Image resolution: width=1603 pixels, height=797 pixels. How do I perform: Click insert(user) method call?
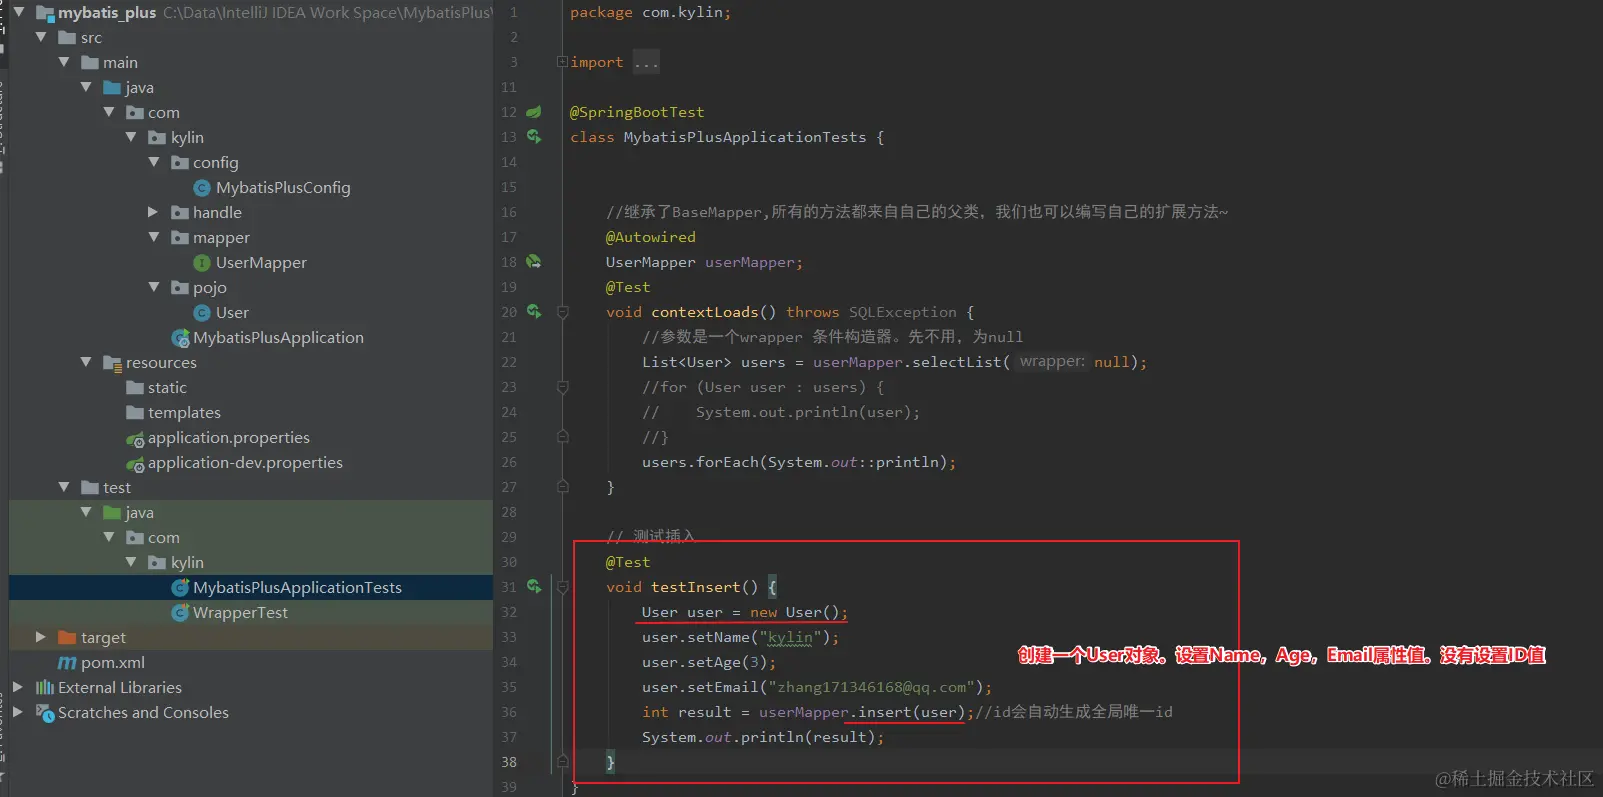[911, 712]
